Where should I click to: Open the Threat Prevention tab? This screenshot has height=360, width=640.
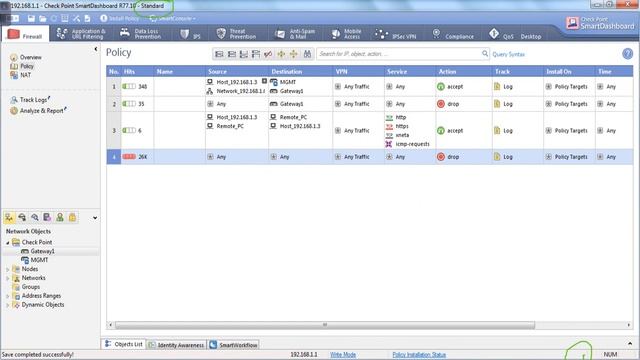(236, 34)
